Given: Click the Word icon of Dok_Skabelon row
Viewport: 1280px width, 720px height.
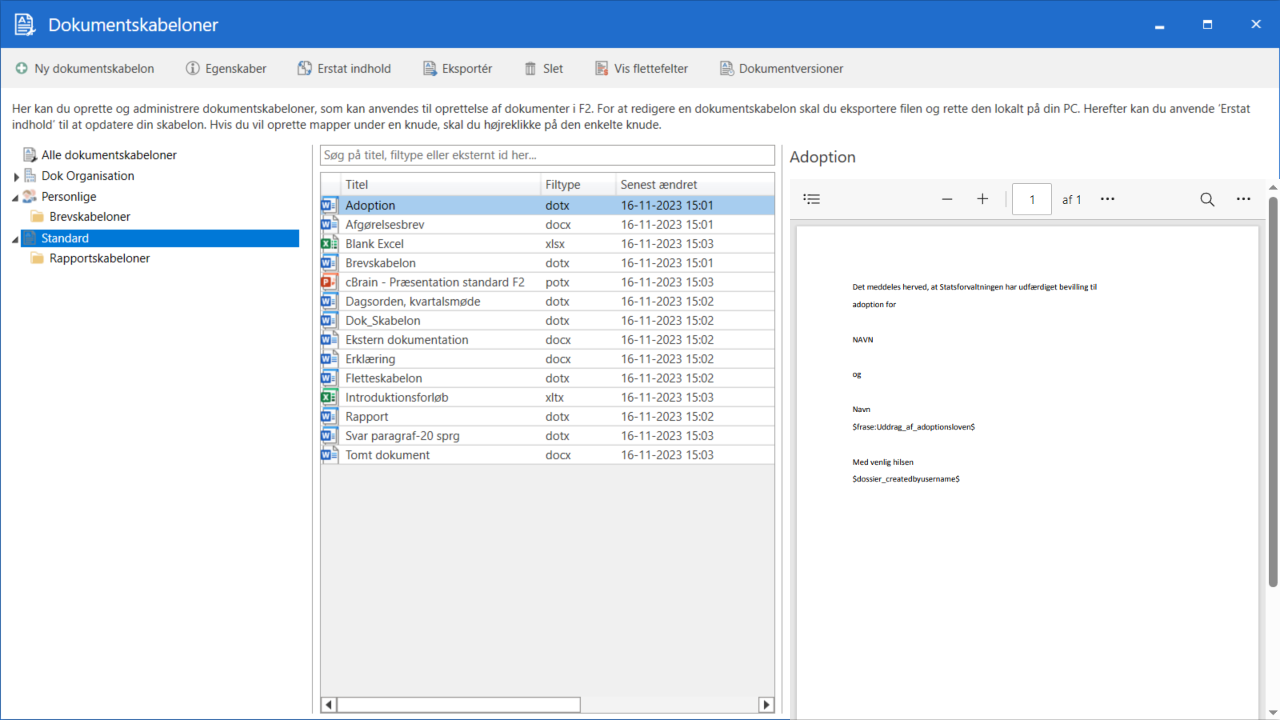Looking at the screenshot, I should 329,321.
